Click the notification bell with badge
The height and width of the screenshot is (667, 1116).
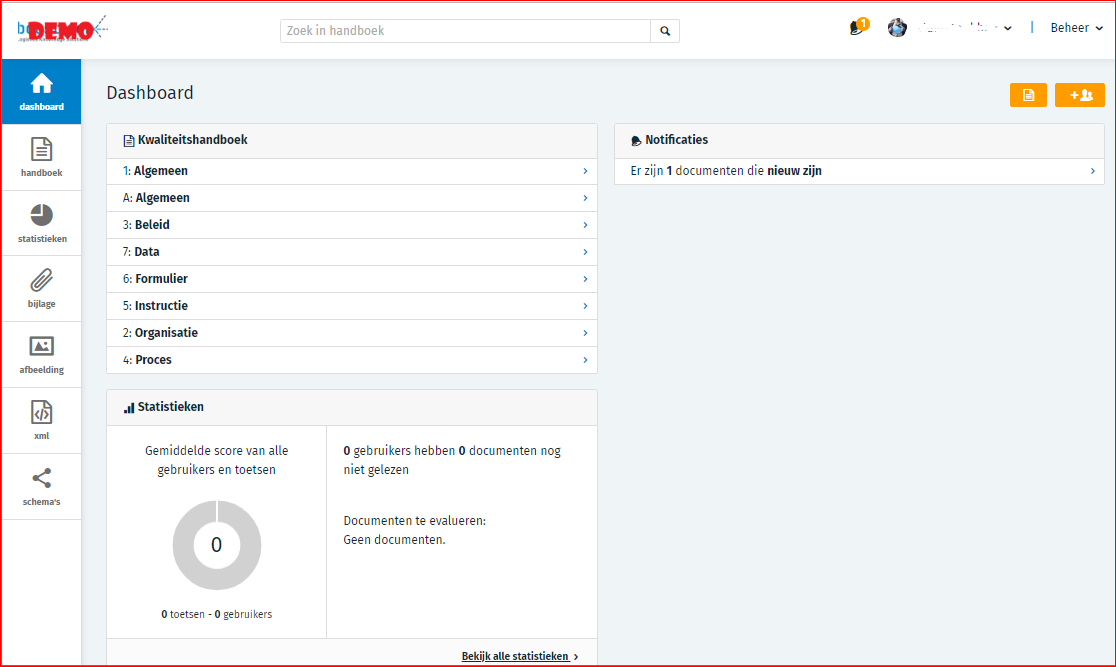pyautogui.click(x=858, y=28)
